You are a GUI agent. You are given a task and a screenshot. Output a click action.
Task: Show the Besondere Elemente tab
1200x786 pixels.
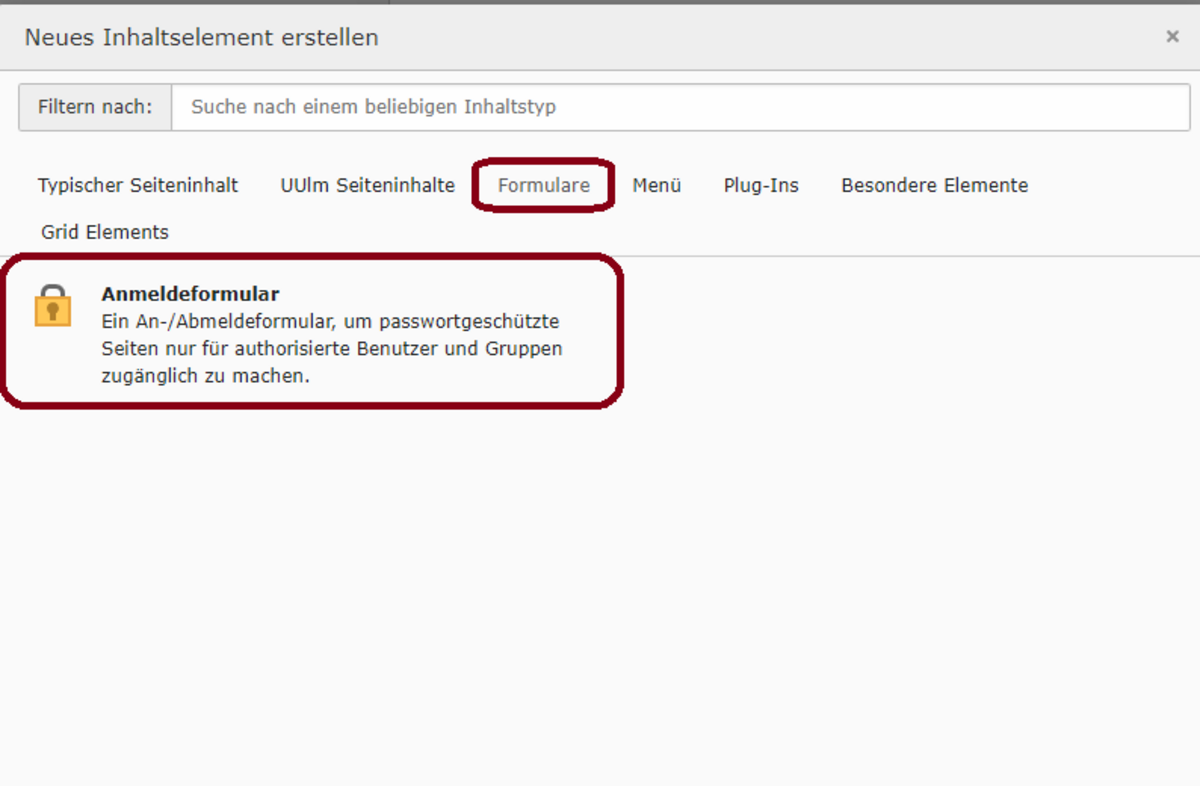coord(935,185)
